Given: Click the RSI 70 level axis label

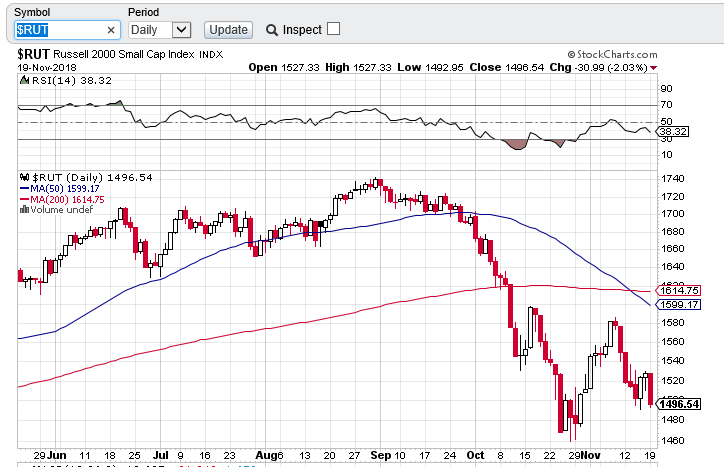Looking at the screenshot, I should coord(667,105).
